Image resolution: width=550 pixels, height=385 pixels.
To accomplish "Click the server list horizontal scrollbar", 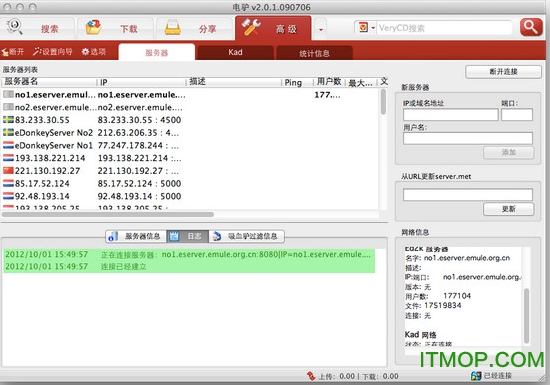I will (x=108, y=214).
